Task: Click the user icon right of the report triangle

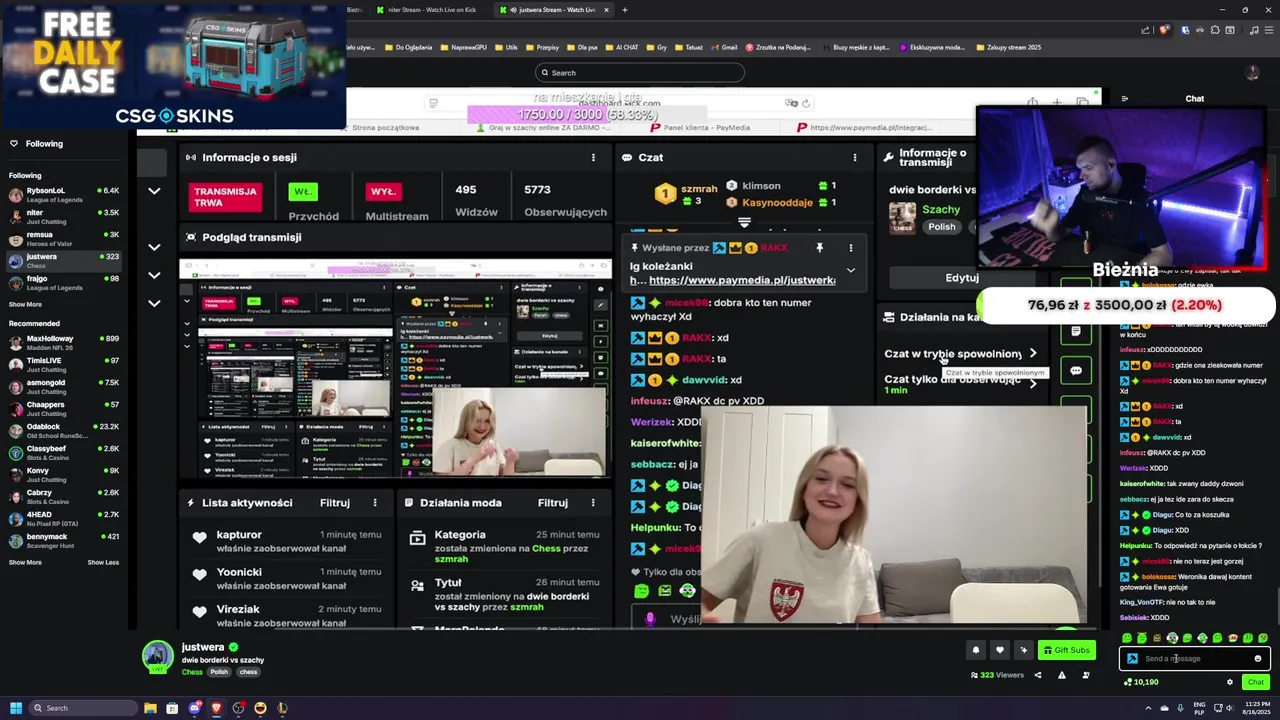Action: (x=1086, y=675)
